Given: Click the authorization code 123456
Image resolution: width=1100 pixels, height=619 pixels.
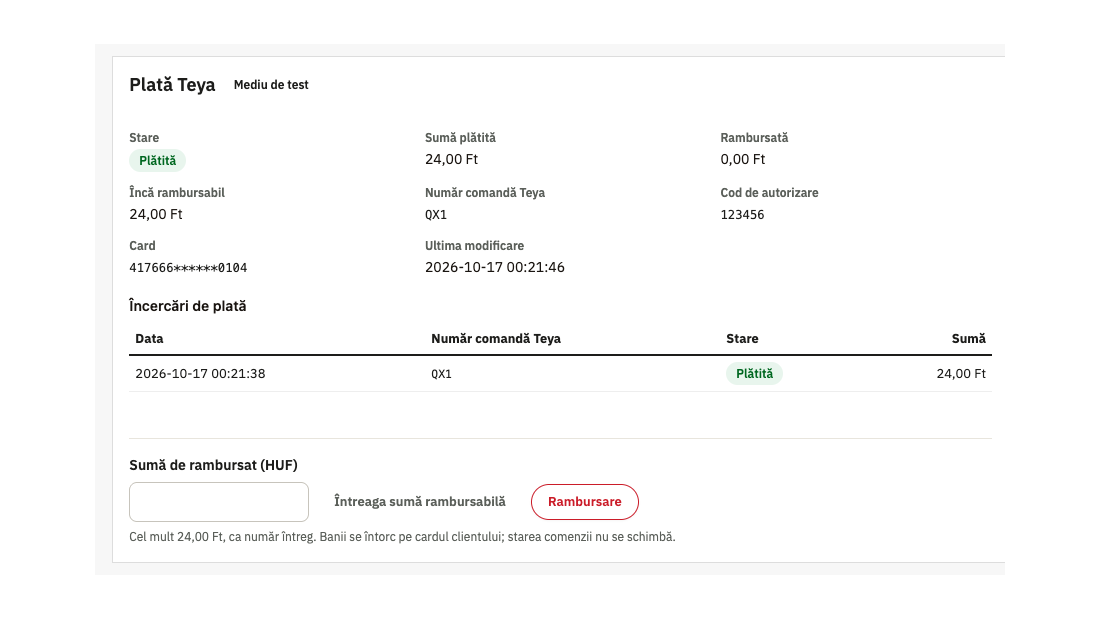Looking at the screenshot, I should [742, 215].
